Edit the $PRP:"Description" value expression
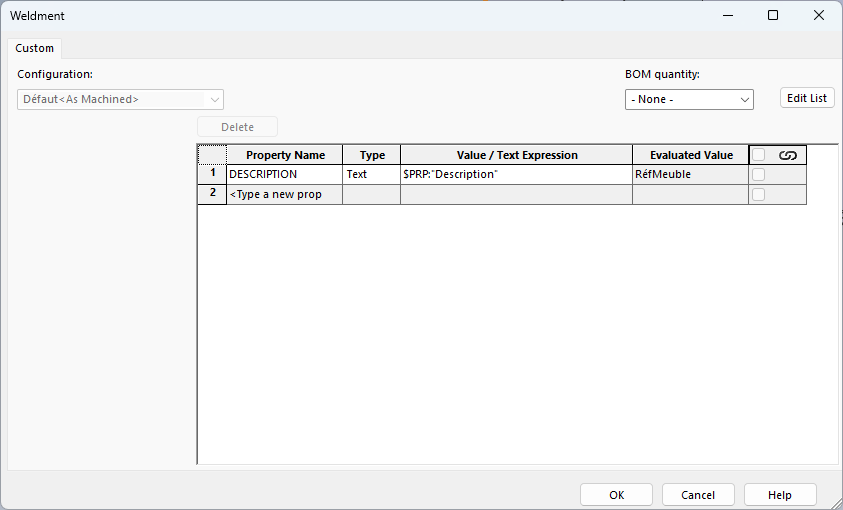This screenshot has width=843, height=510. [516, 174]
